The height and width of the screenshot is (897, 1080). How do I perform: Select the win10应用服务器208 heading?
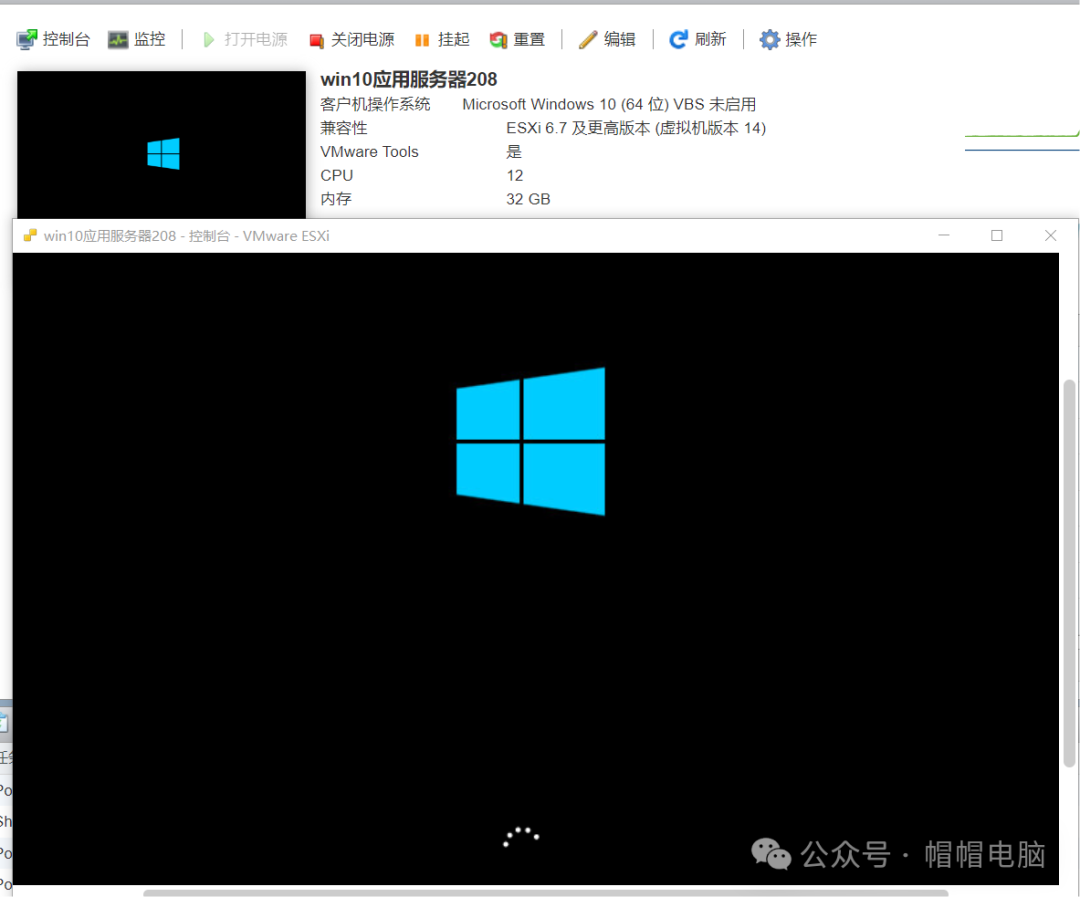[x=408, y=80]
